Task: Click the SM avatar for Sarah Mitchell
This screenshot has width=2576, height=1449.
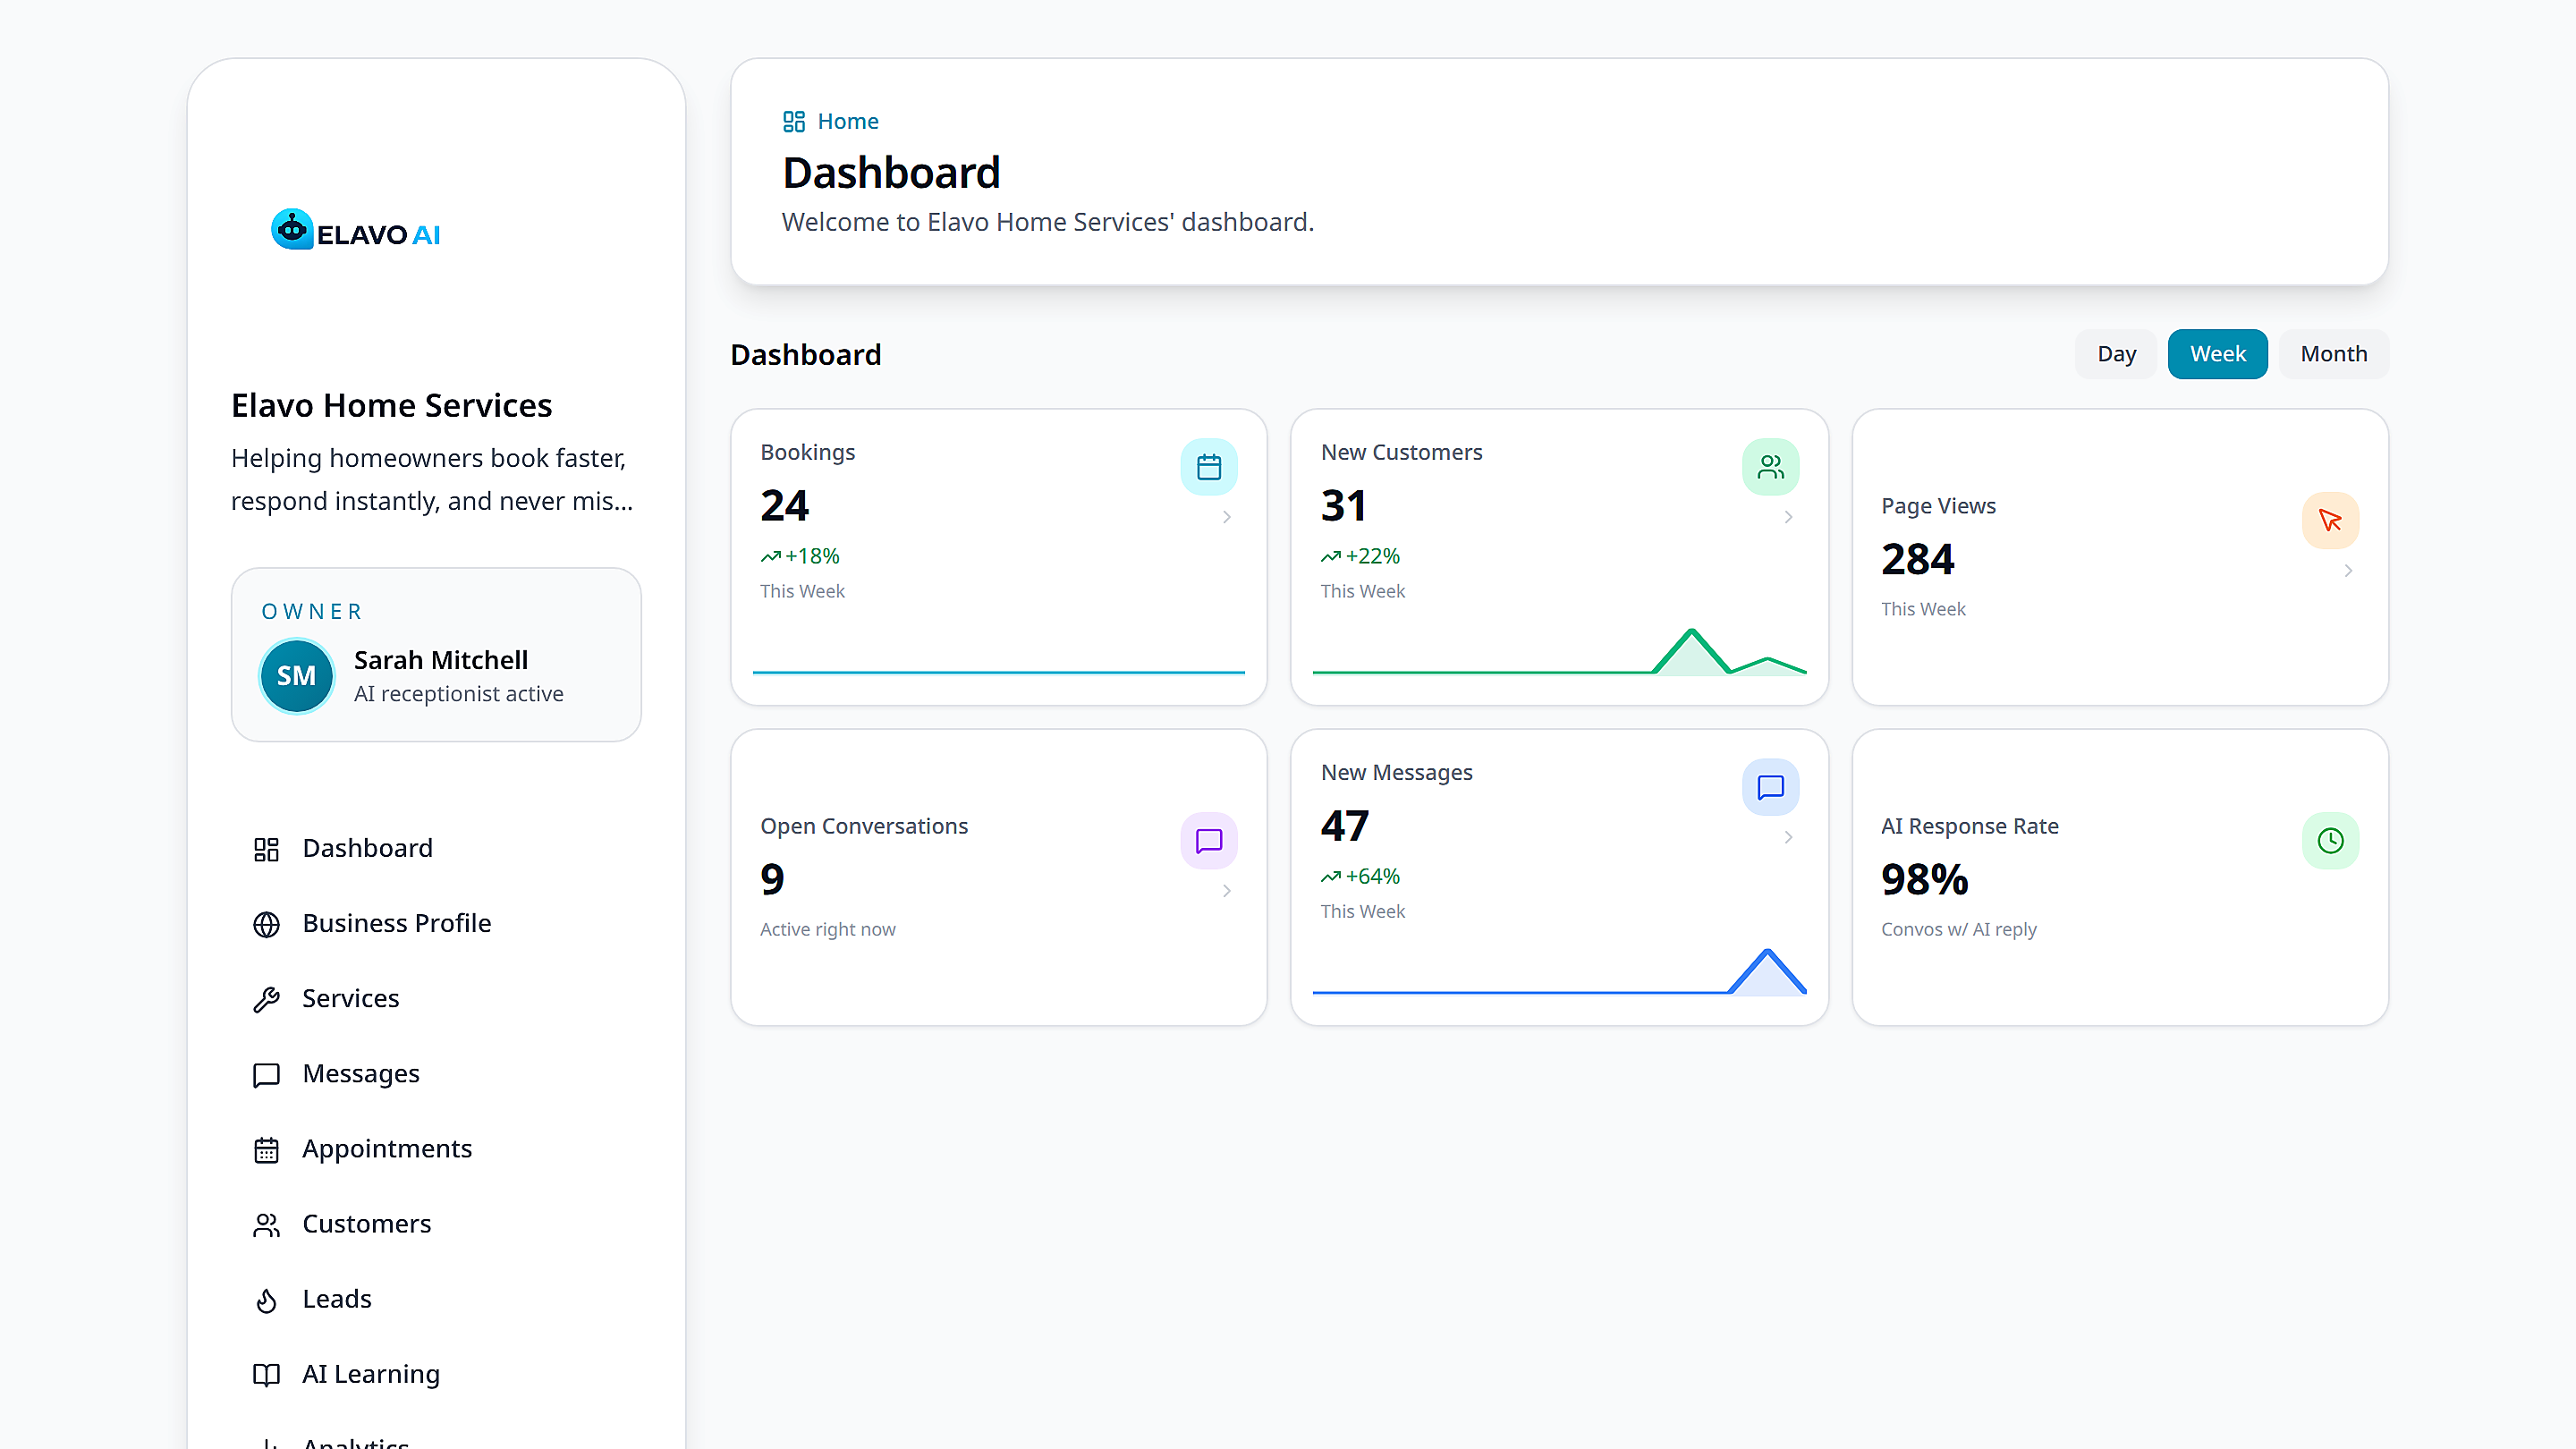Action: tap(296, 676)
